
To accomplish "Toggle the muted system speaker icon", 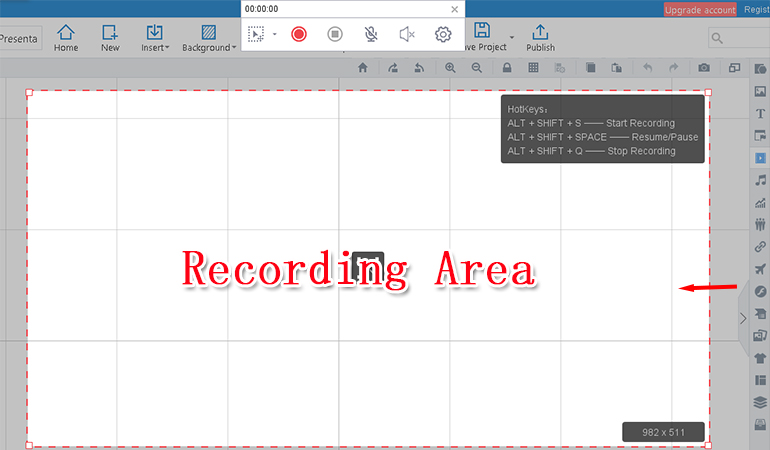I will coord(407,34).
